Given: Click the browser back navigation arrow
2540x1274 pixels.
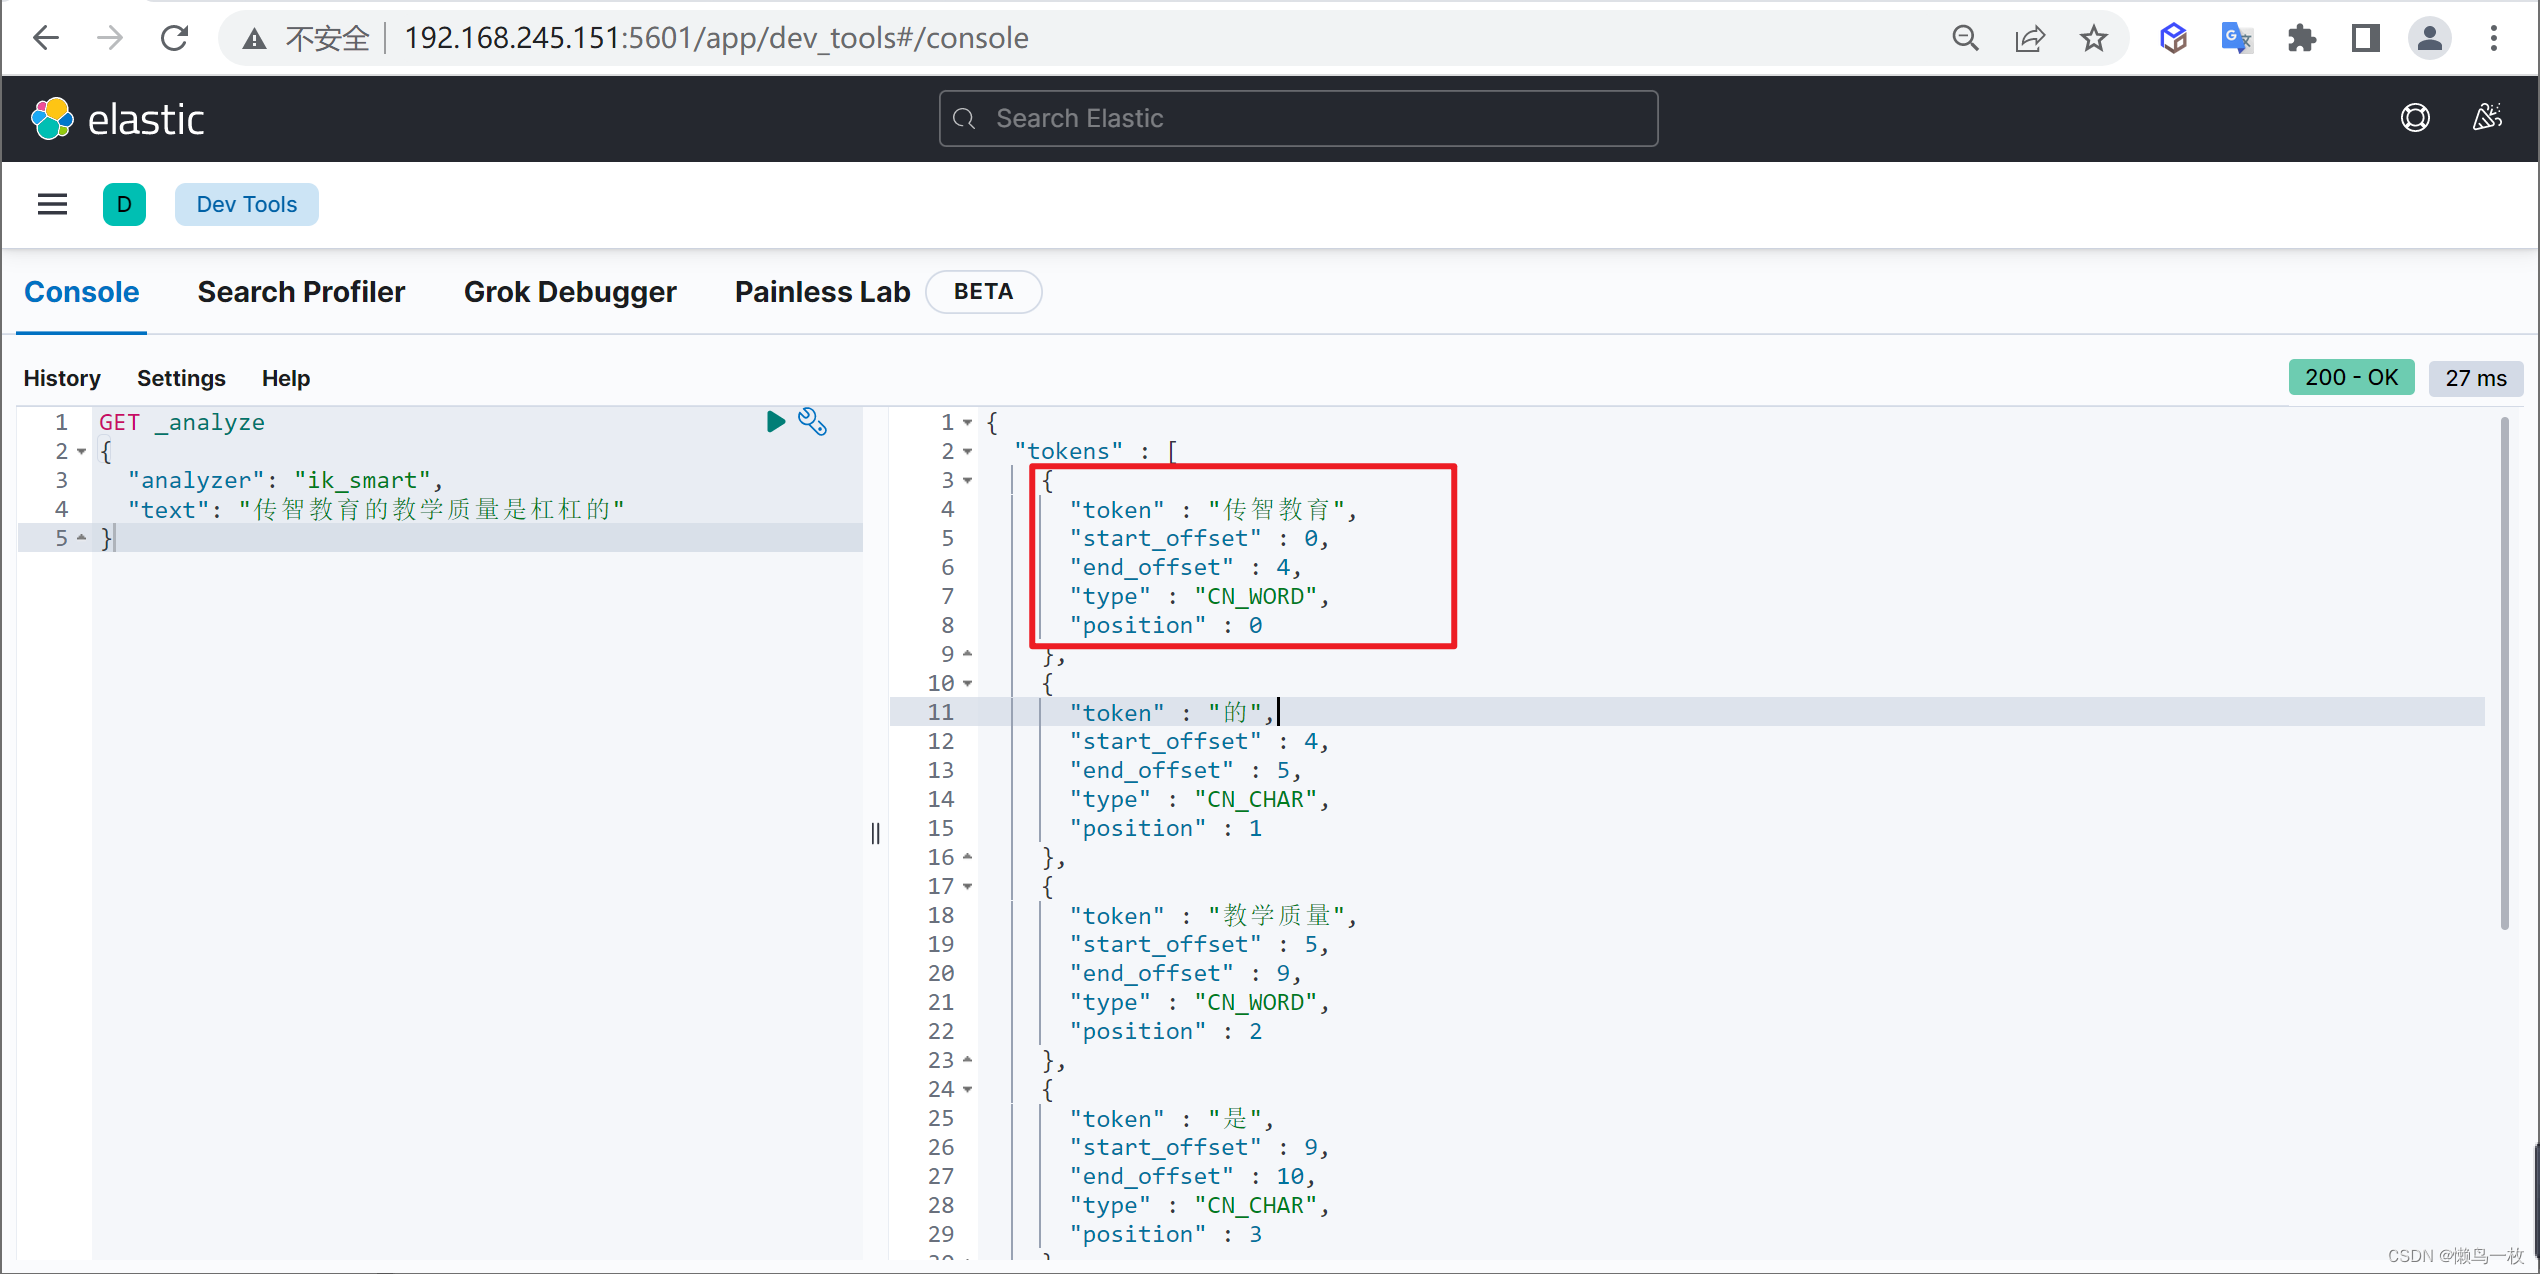Looking at the screenshot, I should pos(45,36).
